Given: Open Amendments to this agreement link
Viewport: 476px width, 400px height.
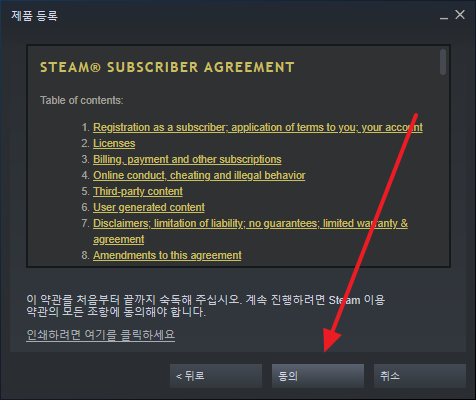Looking at the screenshot, I should 167,255.
